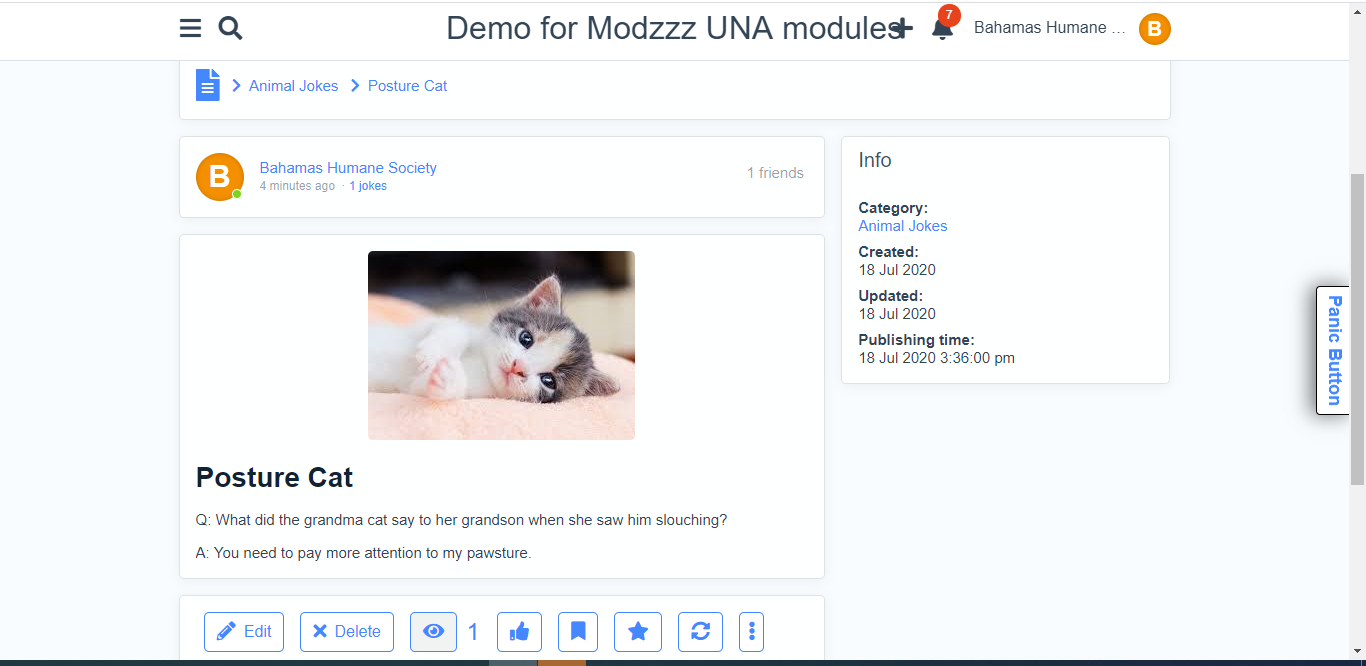Click the vertical page scrollbar
Image resolution: width=1366 pixels, height=666 pixels.
coord(1357,330)
